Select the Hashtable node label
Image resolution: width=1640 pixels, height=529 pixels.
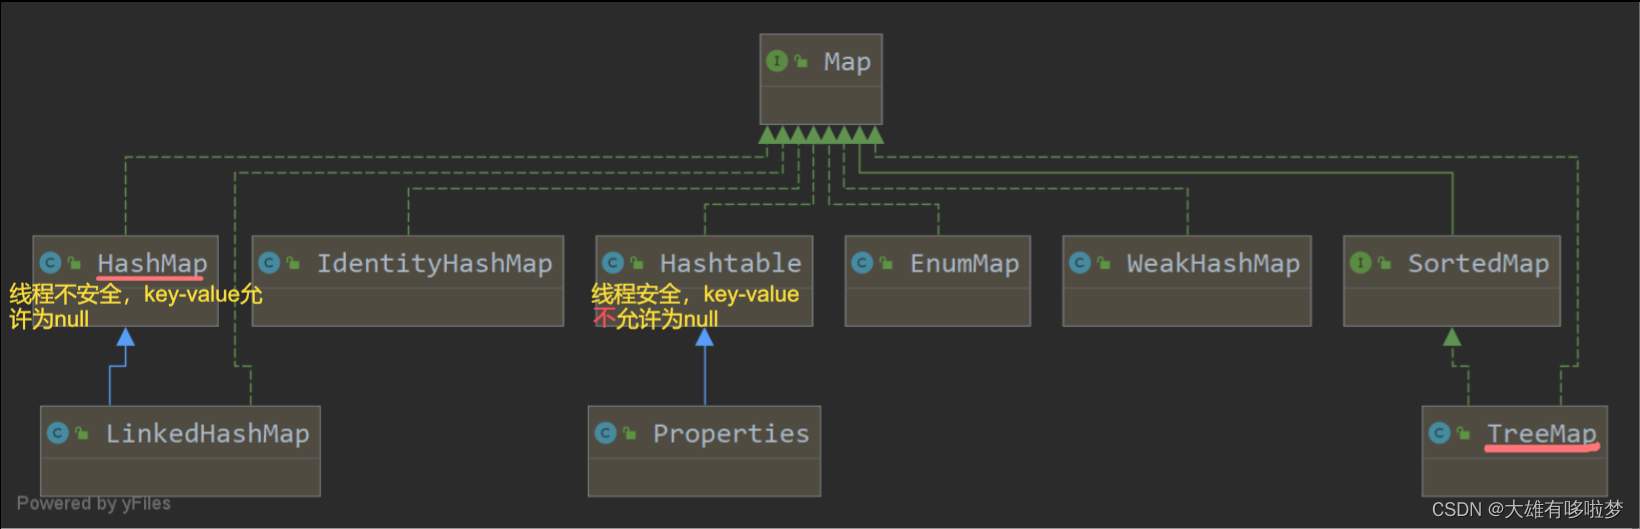click(730, 263)
